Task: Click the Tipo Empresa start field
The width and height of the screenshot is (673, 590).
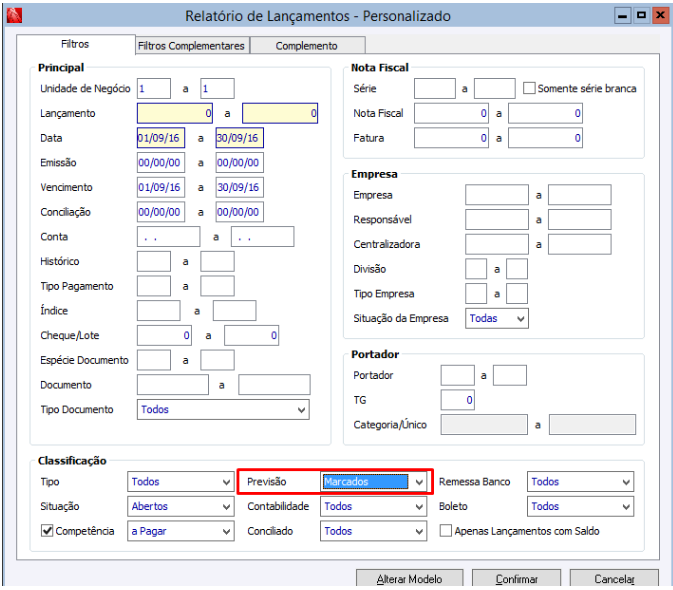Action: [x=476, y=294]
